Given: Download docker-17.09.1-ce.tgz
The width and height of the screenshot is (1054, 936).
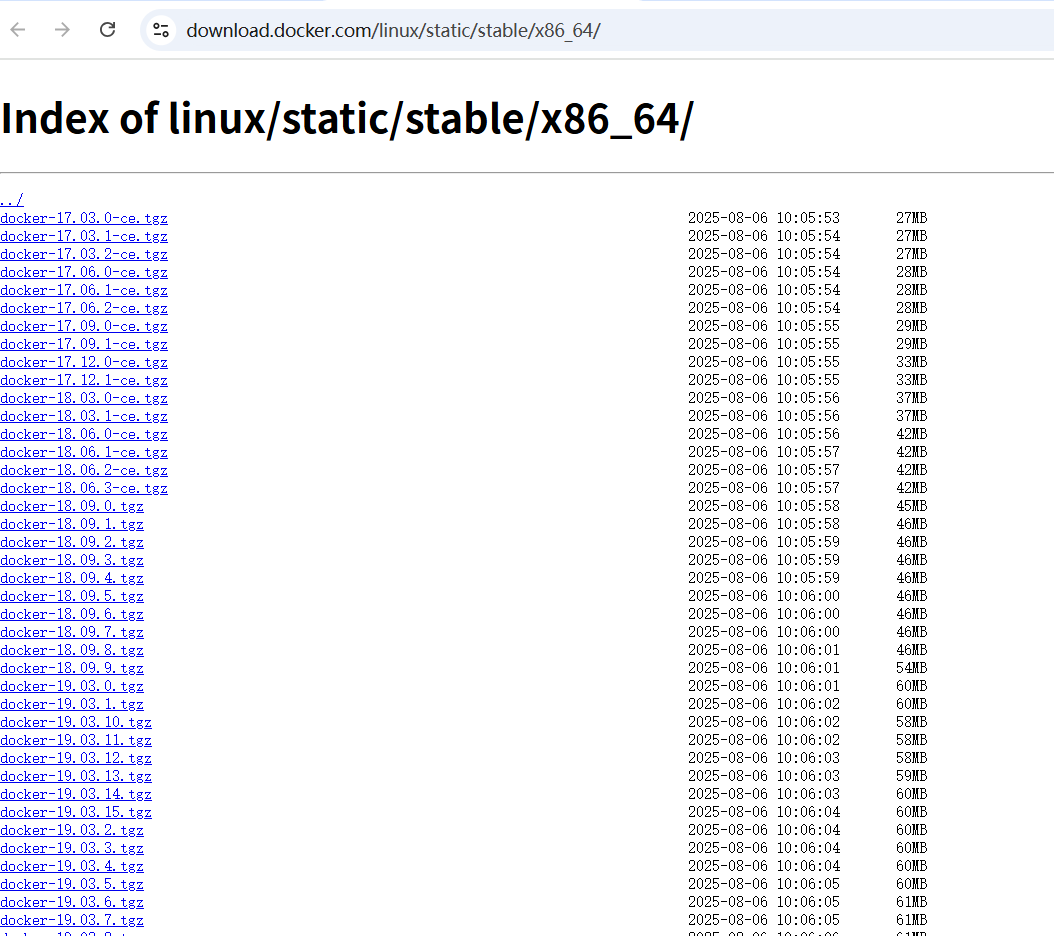Looking at the screenshot, I should [x=84, y=344].
